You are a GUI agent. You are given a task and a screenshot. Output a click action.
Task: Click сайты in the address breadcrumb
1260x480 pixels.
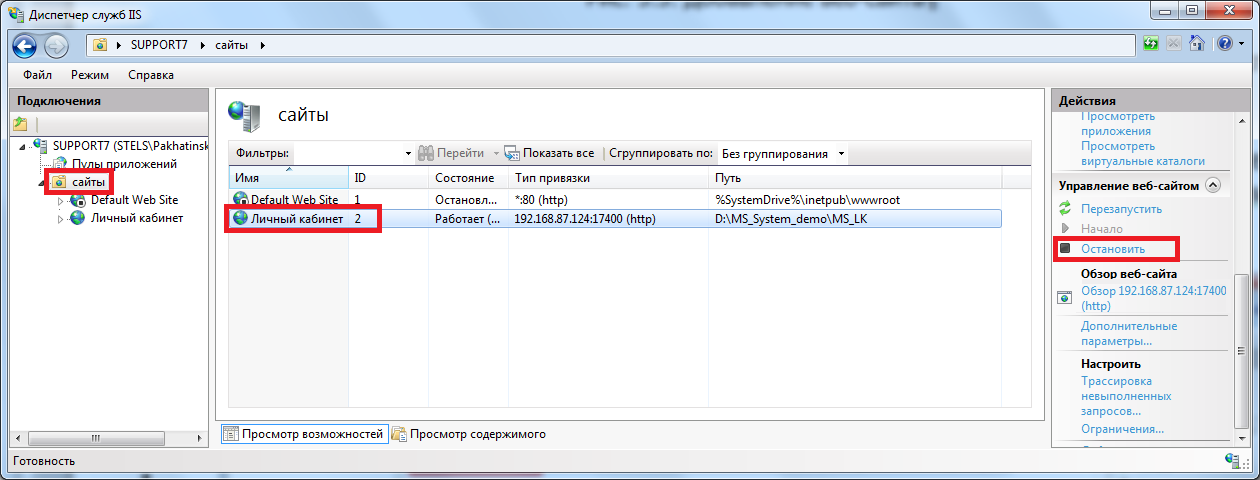[231, 45]
